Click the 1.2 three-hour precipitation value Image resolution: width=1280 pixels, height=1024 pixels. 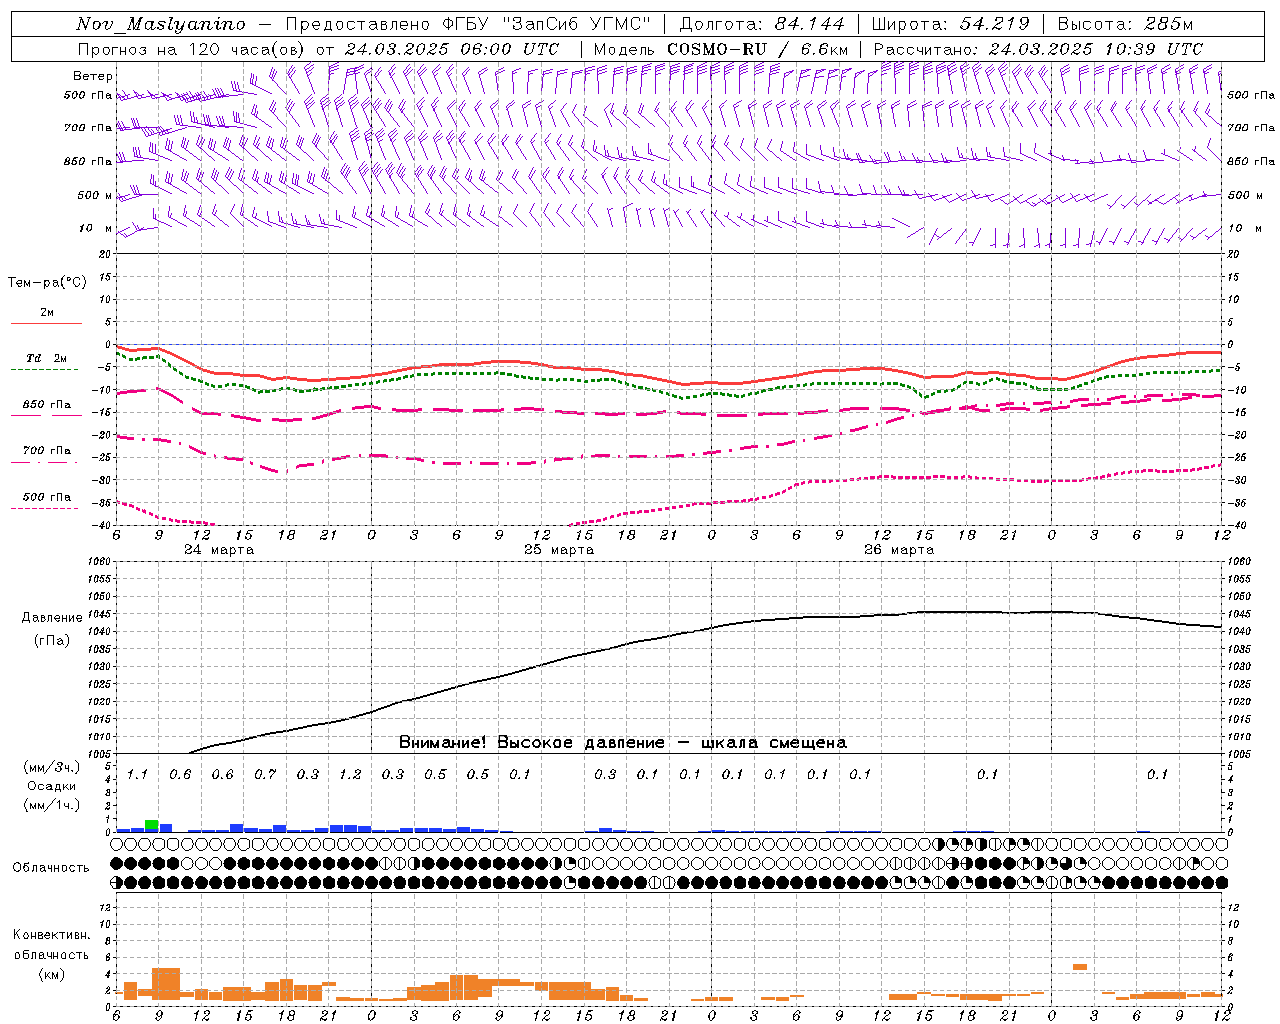(x=350, y=775)
